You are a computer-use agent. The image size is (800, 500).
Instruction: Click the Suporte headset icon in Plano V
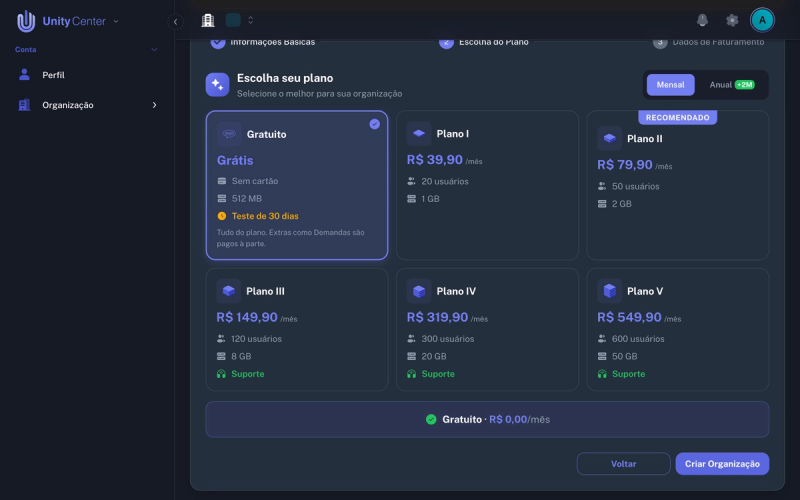click(602, 374)
